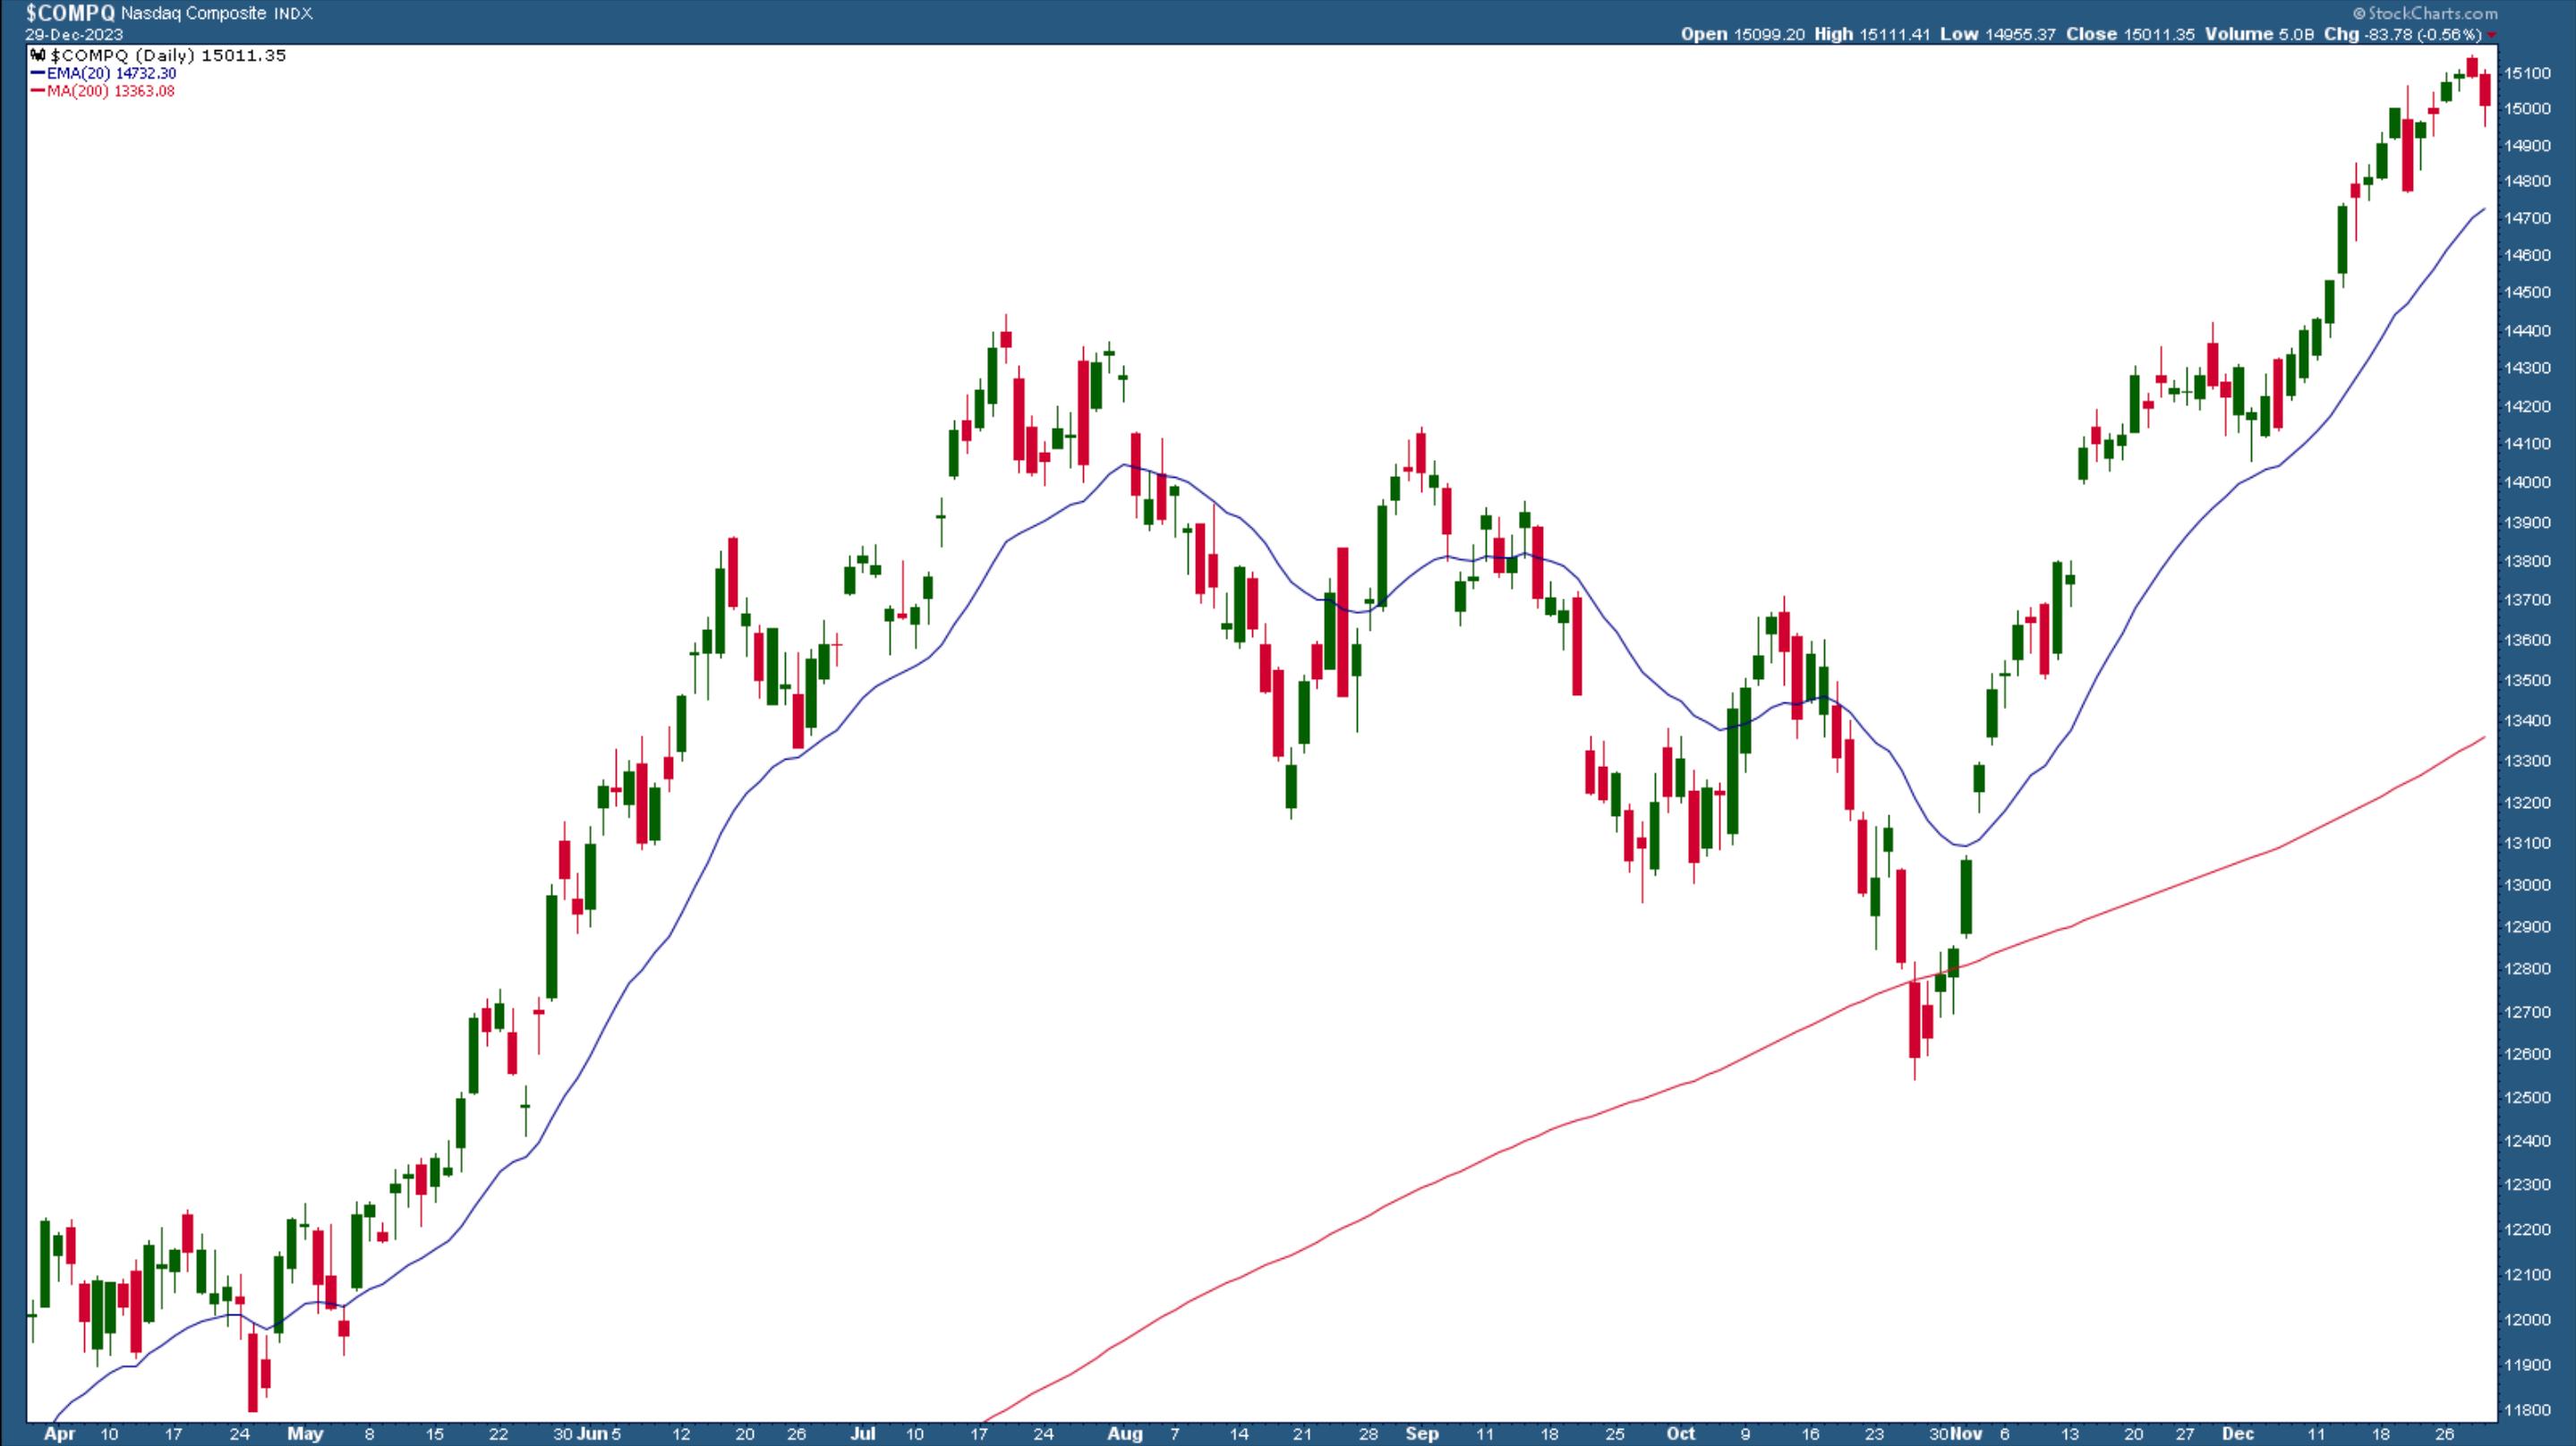Image resolution: width=2576 pixels, height=1446 pixels.
Task: Select the EMA(20) 14732.30 legend label
Action: [x=111, y=74]
